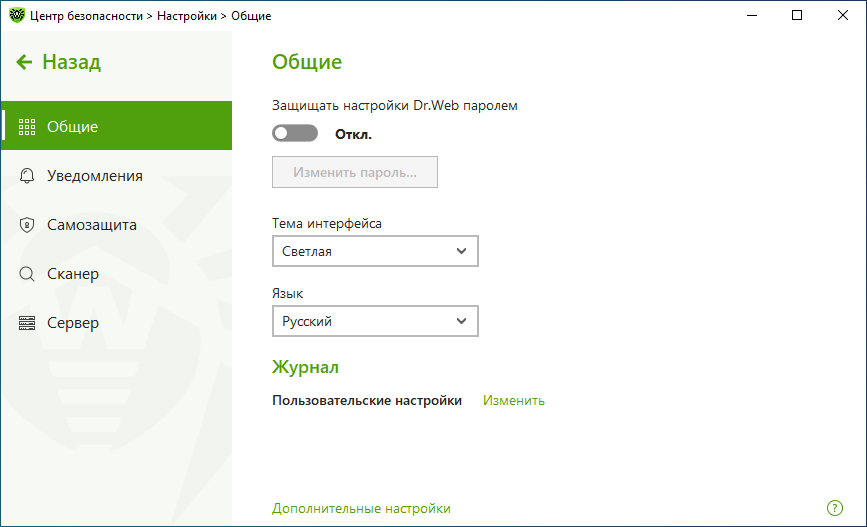Click the breadcrumb title Центр безопасности
Screen dimensions: 867x527
86,16
